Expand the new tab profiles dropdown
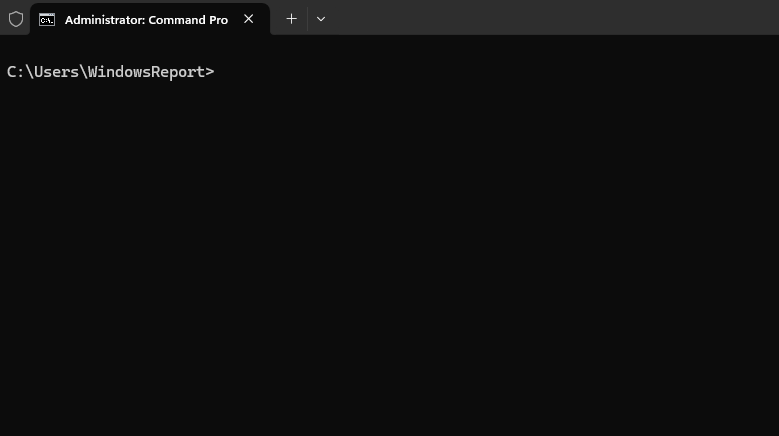Screen dimensions: 779x436 coord(321,19)
